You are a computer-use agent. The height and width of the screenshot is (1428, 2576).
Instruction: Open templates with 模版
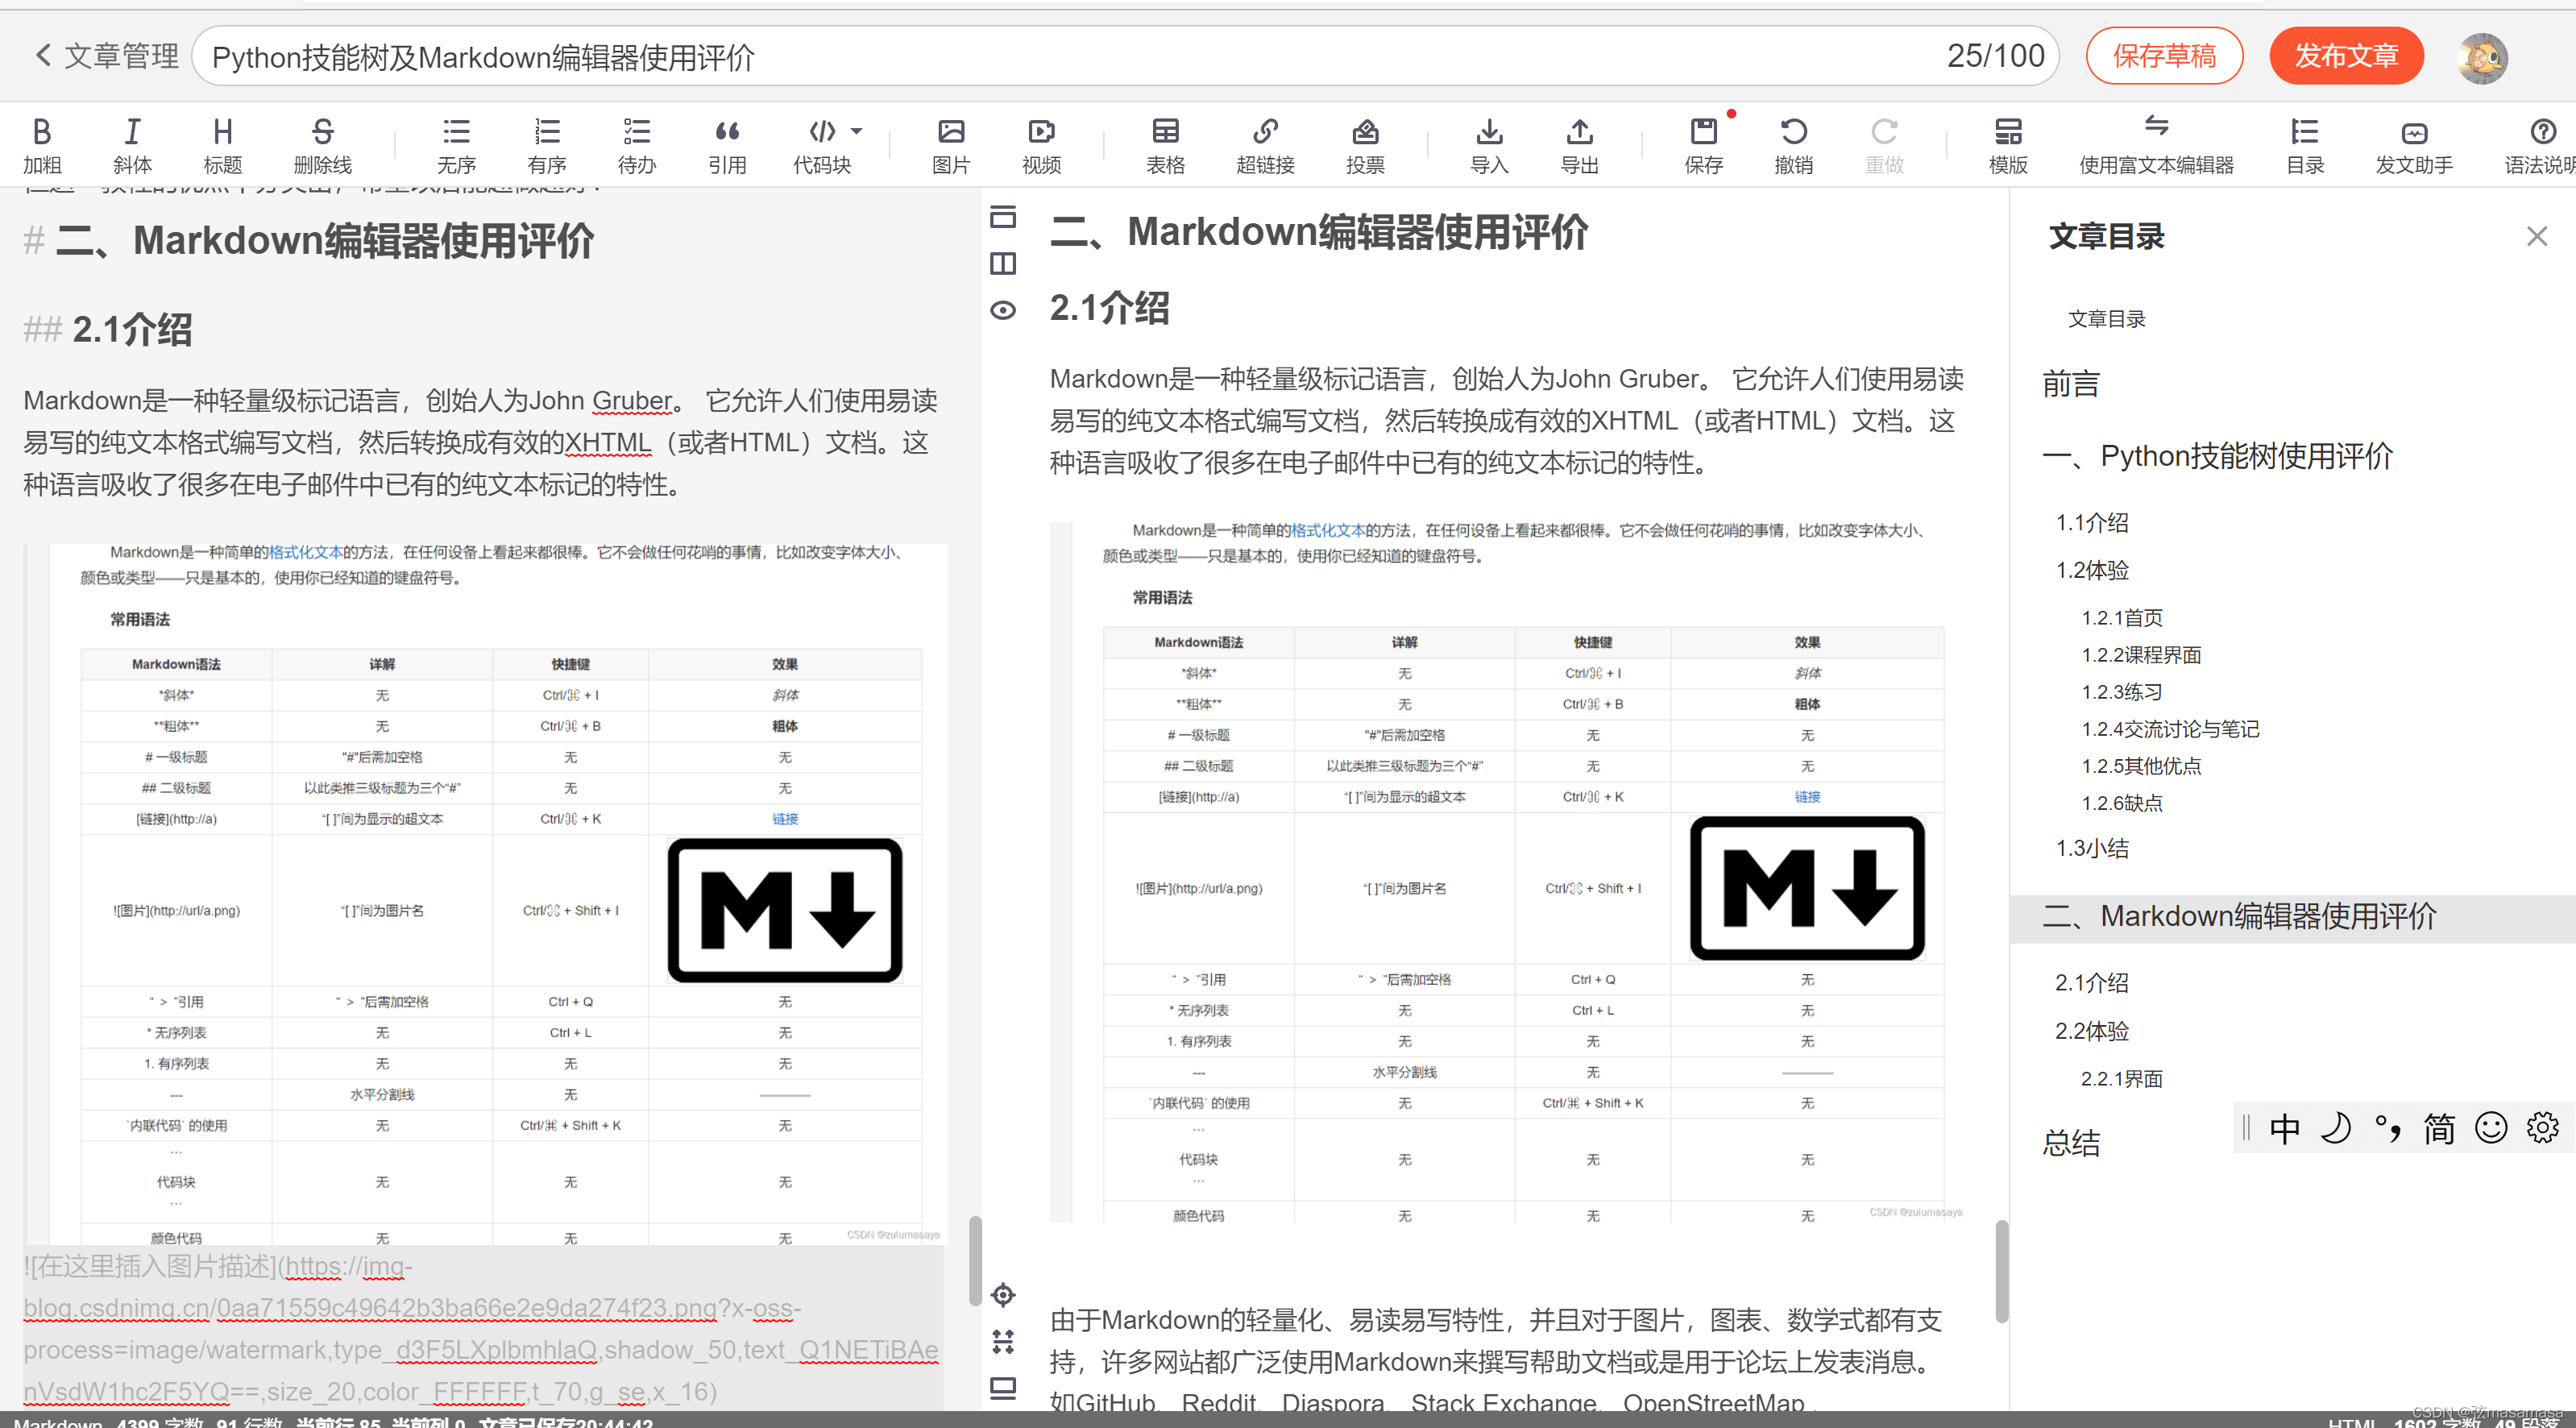(x=2008, y=146)
